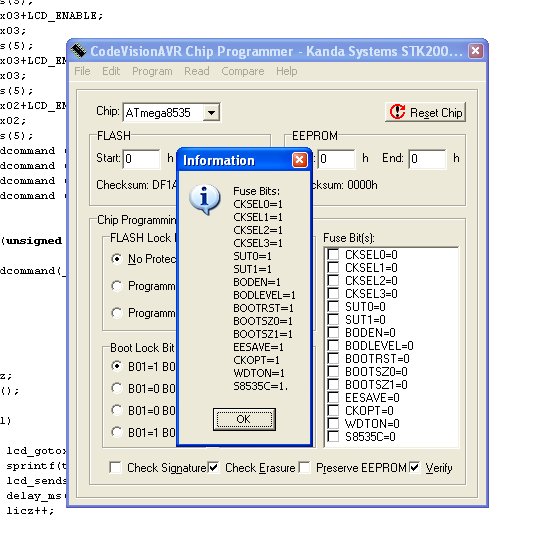This screenshot has height=541, width=549.
Task: Tick the BOOTSZ0=0 fuse bit checkbox
Action: tap(333, 371)
